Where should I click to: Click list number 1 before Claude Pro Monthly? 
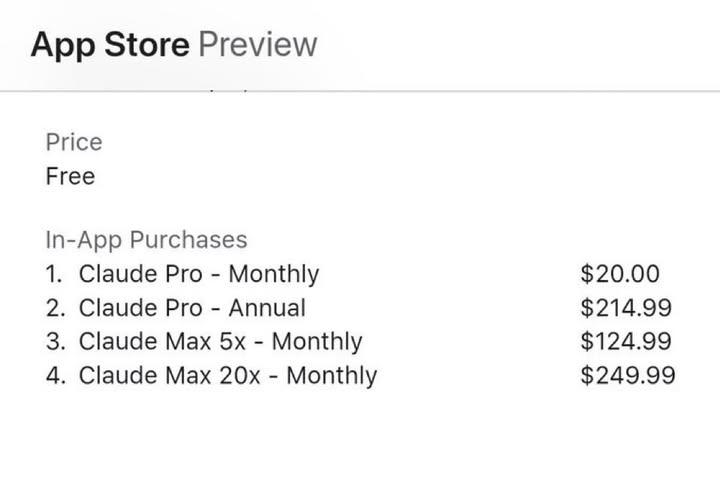(53, 274)
